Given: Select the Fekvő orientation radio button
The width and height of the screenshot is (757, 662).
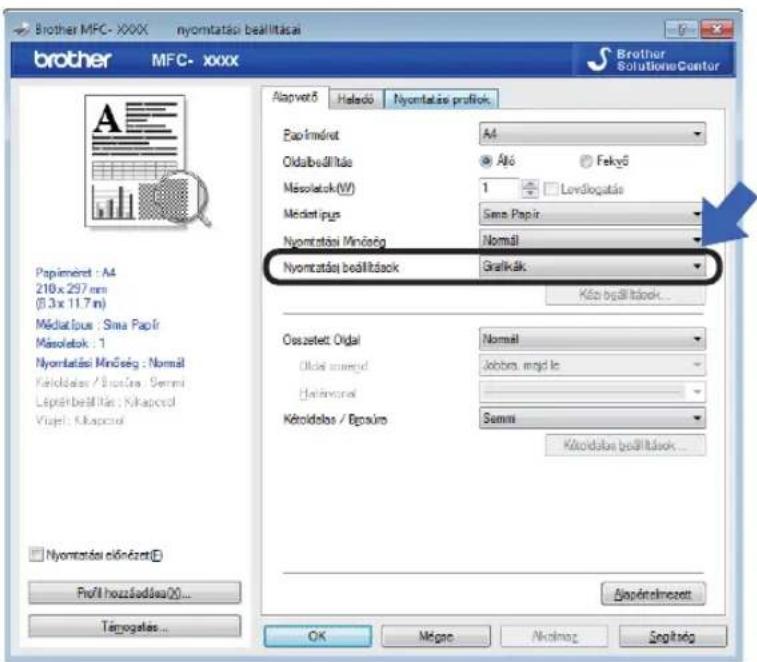Looking at the screenshot, I should 586,161.
